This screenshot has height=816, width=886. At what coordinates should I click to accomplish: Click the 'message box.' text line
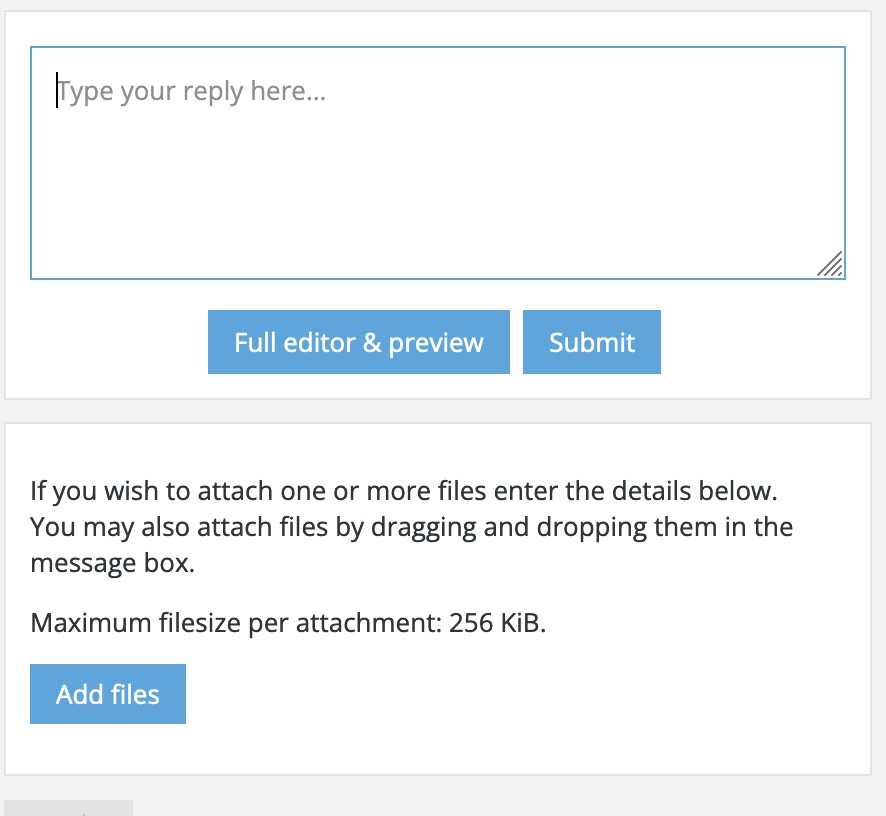(112, 563)
